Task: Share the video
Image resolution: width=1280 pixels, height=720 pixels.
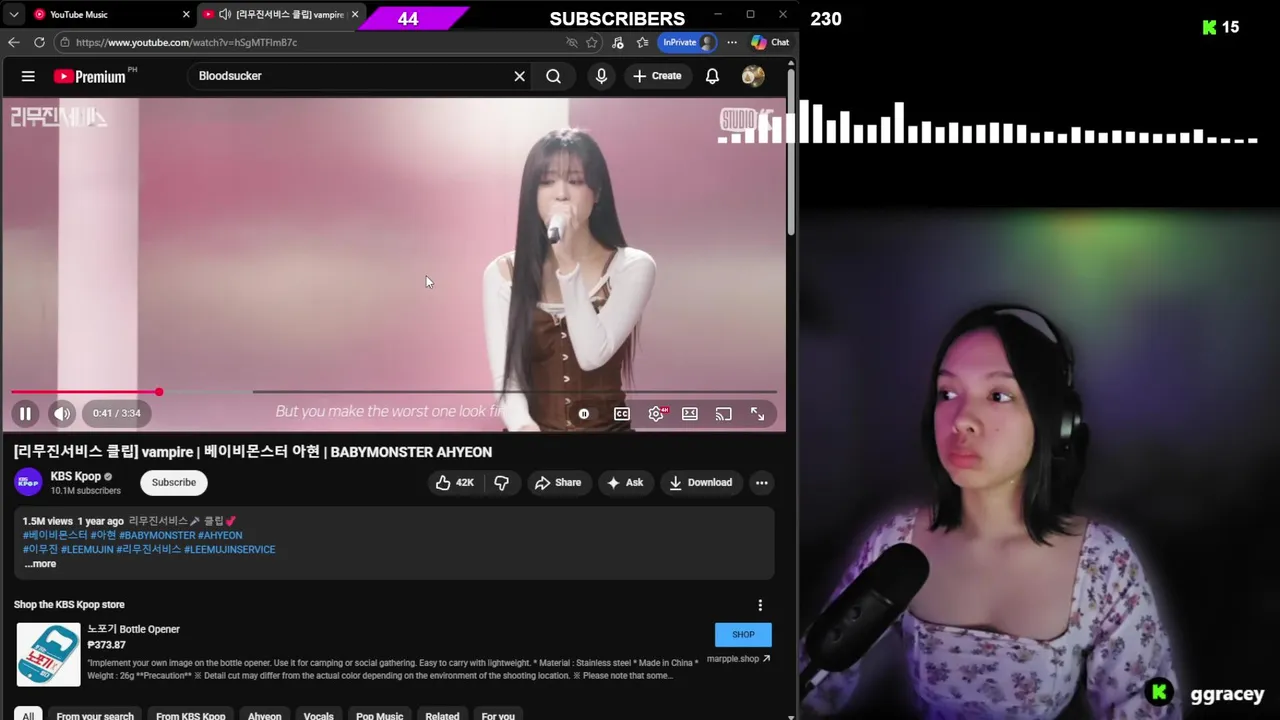Action: 559,482
